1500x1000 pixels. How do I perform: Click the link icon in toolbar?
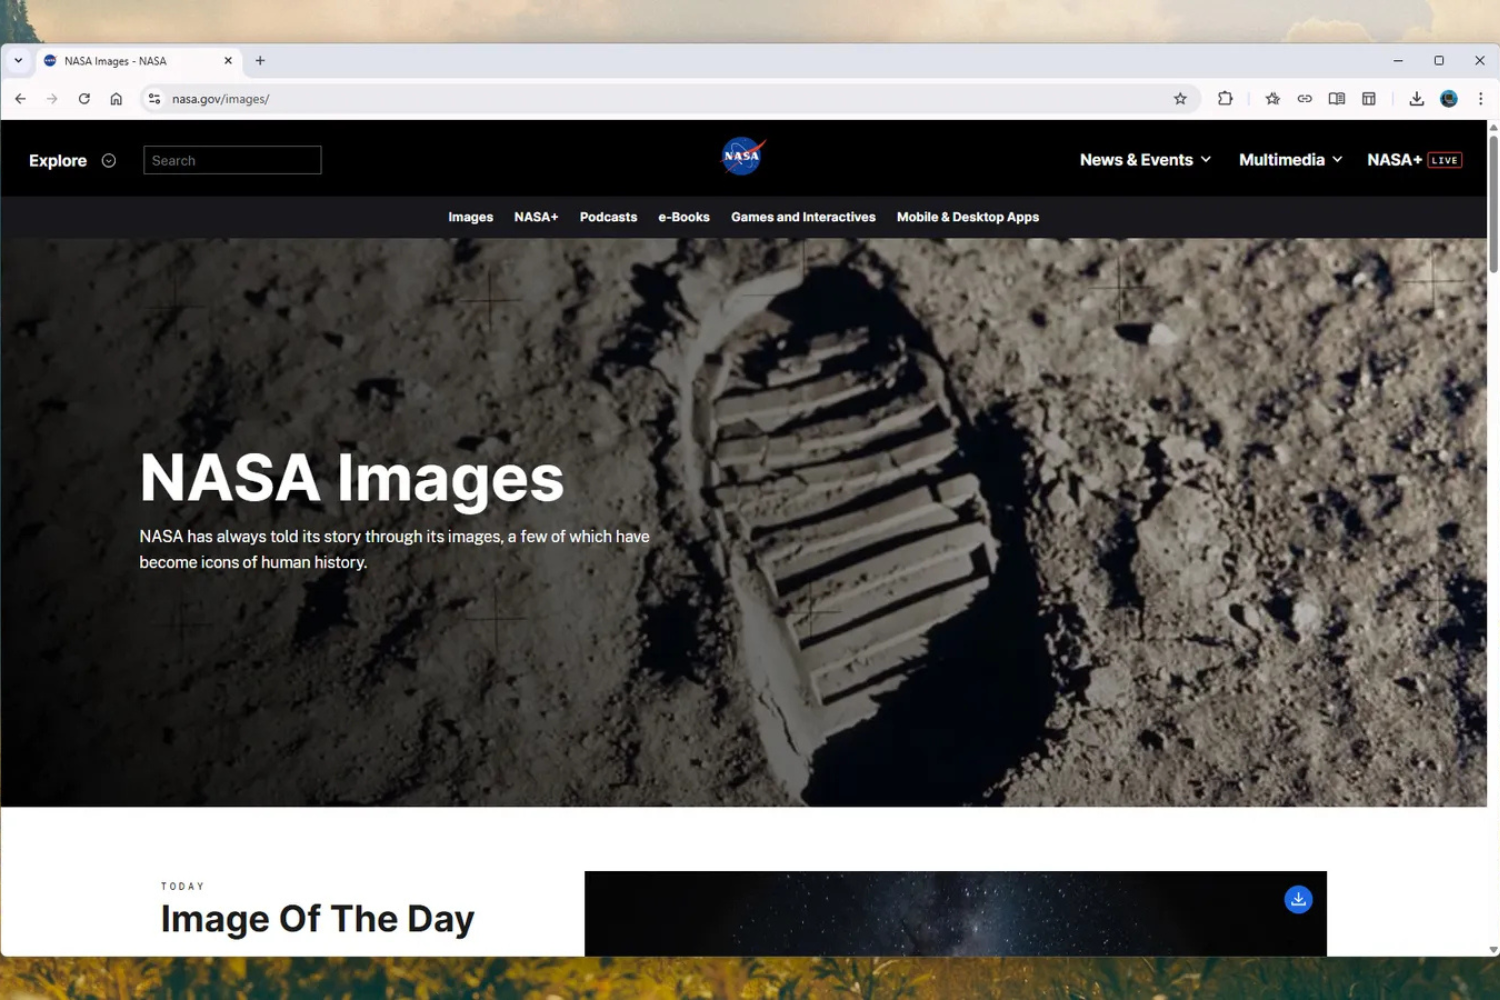[x=1304, y=99]
